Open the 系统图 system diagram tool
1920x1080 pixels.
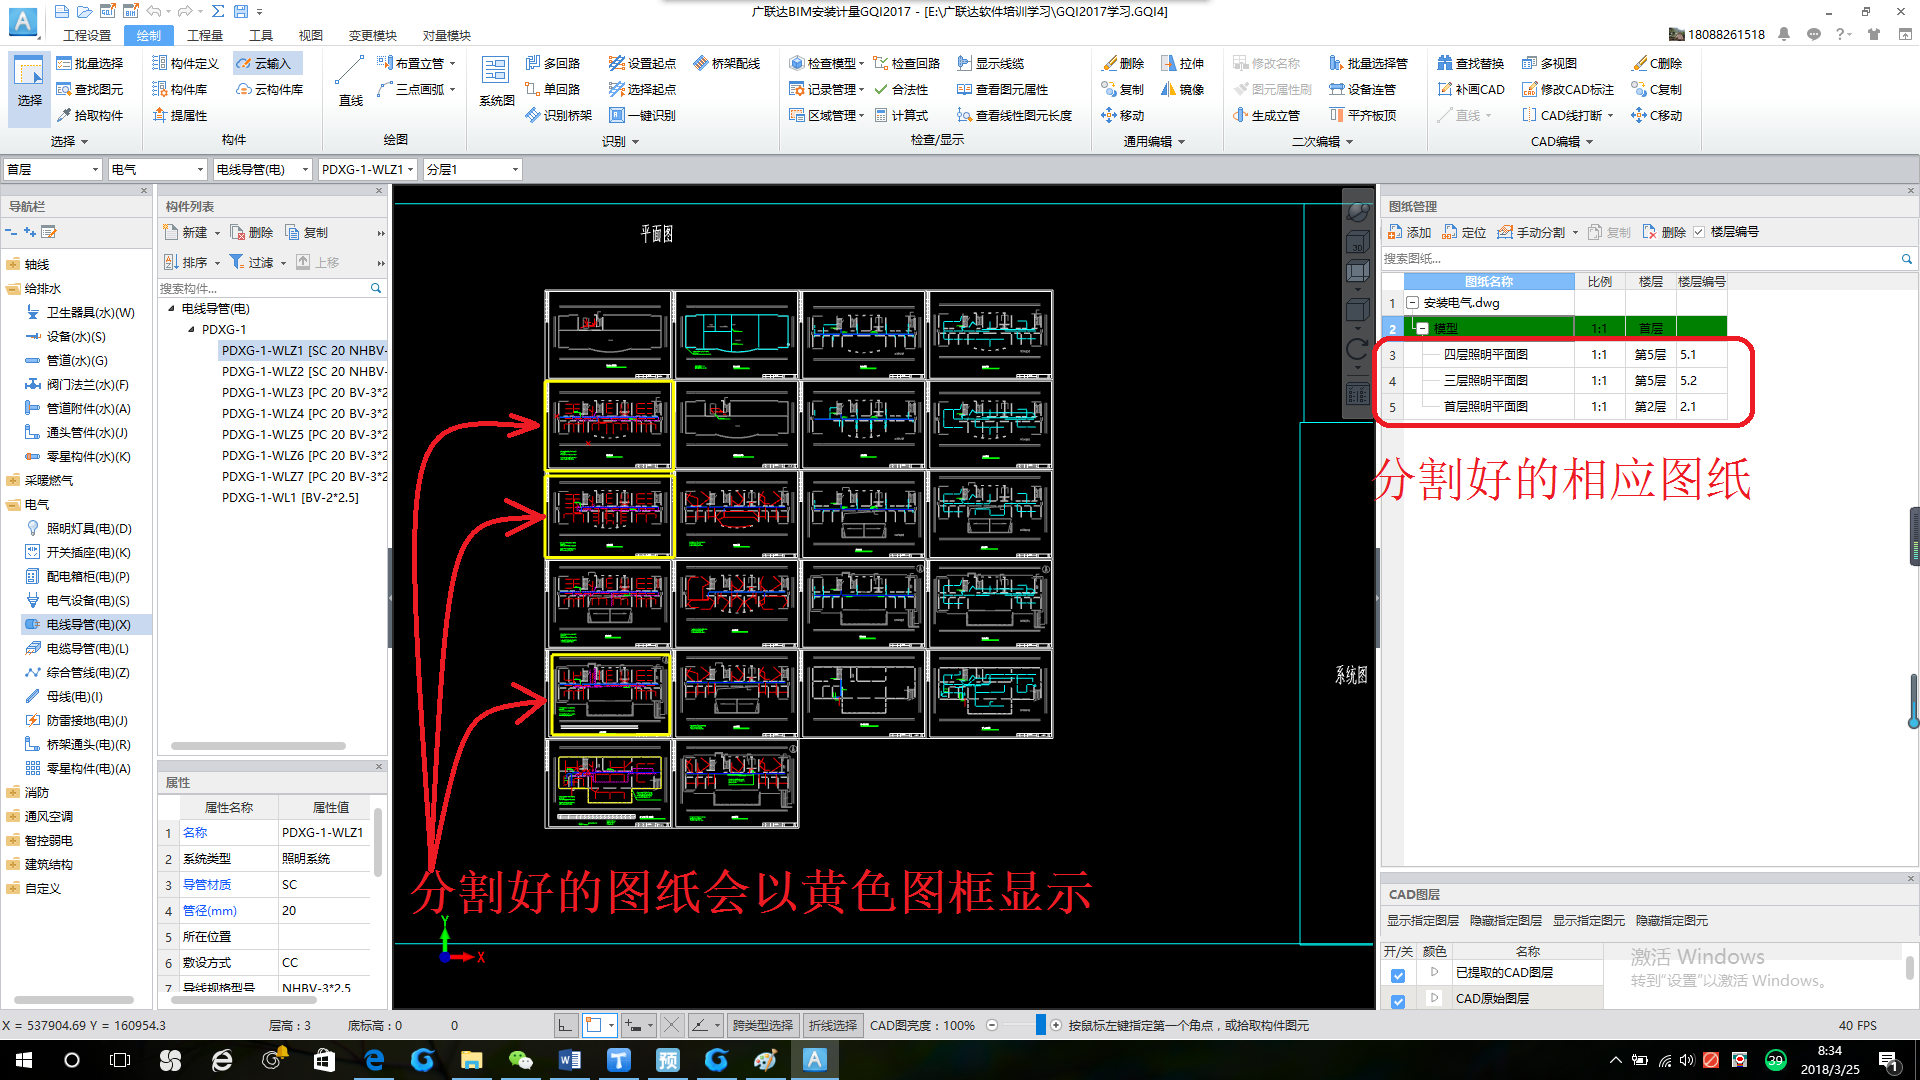tap(496, 82)
